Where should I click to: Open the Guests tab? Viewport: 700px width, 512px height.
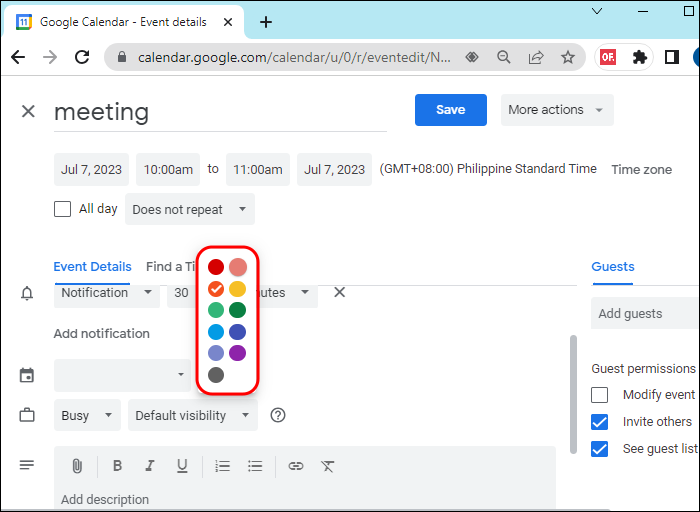point(613,267)
